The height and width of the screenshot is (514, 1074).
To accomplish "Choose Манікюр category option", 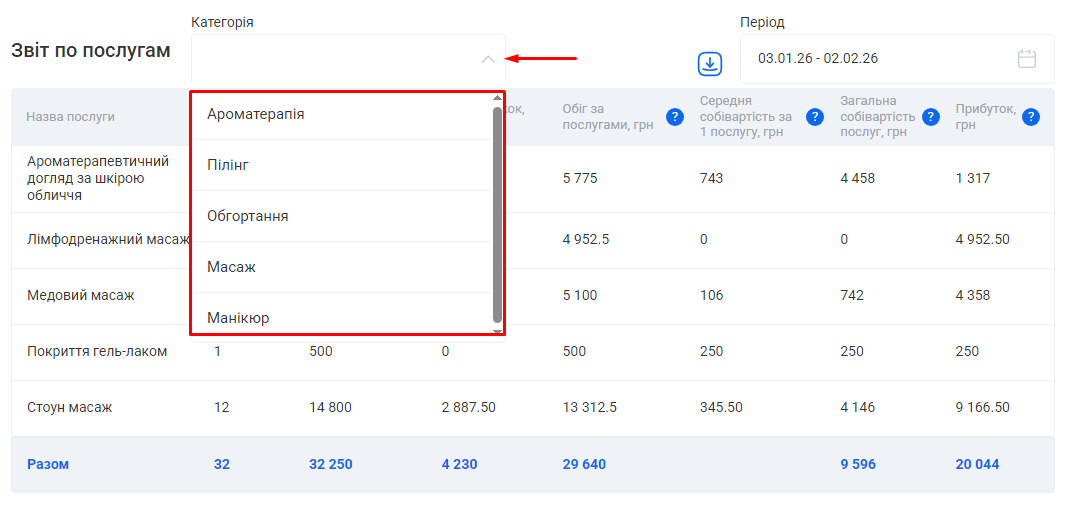I will (x=238, y=318).
